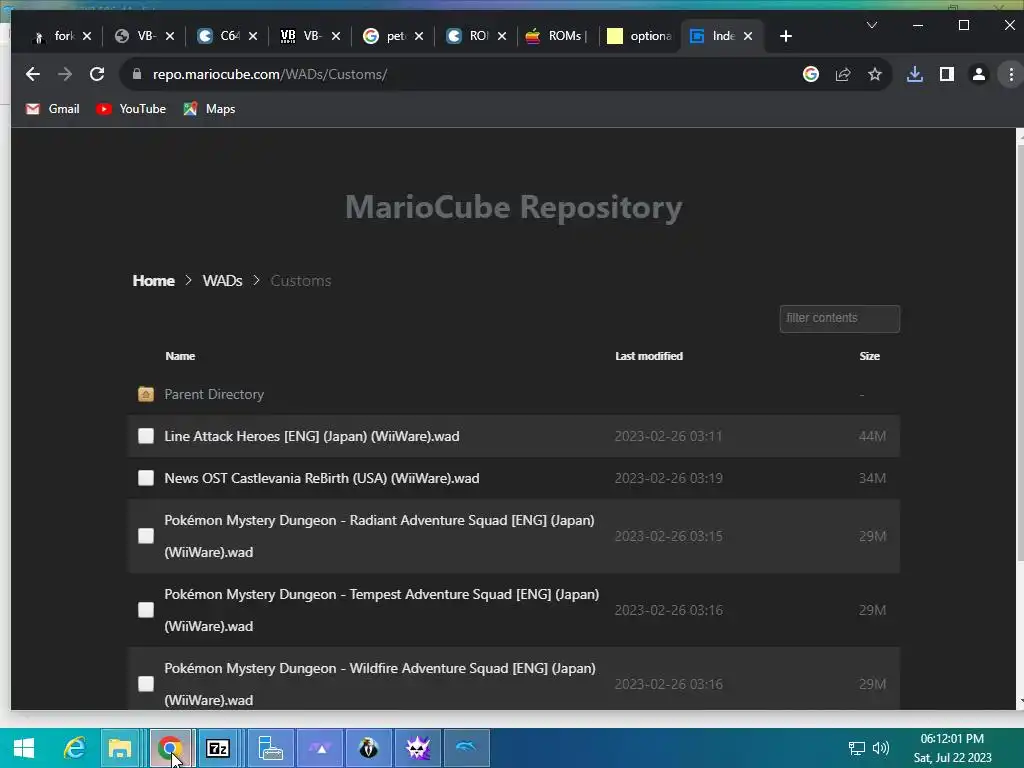View site information lock icon
1024x768 pixels.
click(136, 74)
